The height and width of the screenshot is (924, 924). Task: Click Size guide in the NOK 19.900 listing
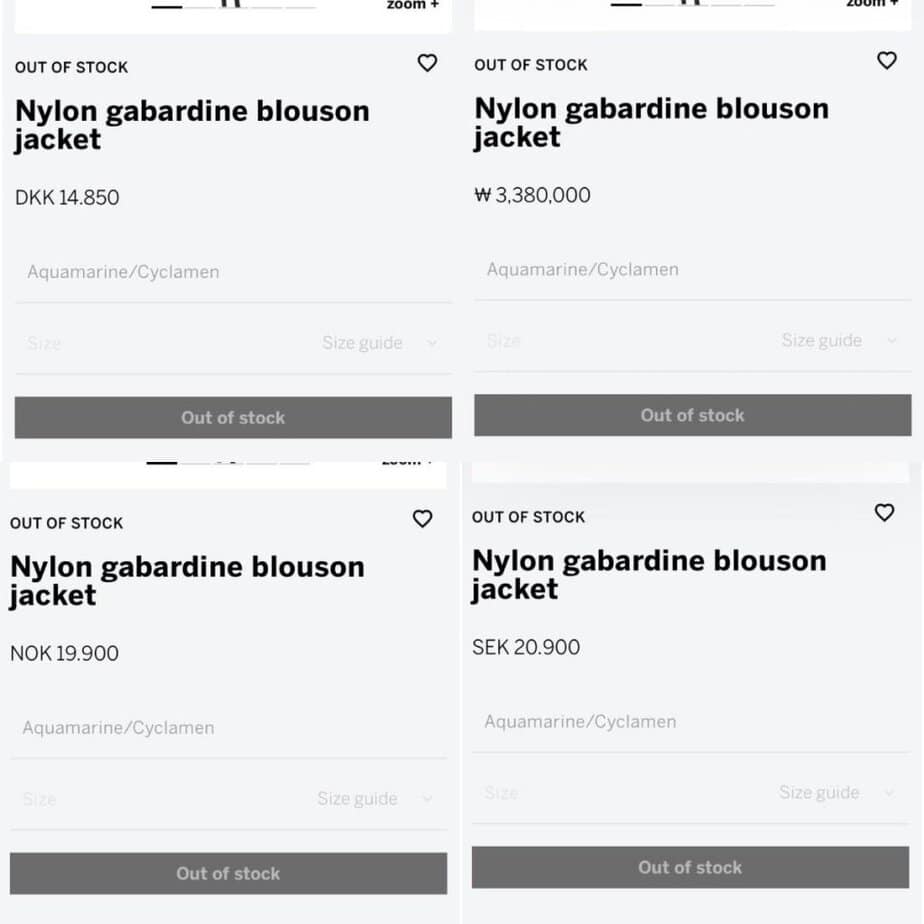[357, 799]
